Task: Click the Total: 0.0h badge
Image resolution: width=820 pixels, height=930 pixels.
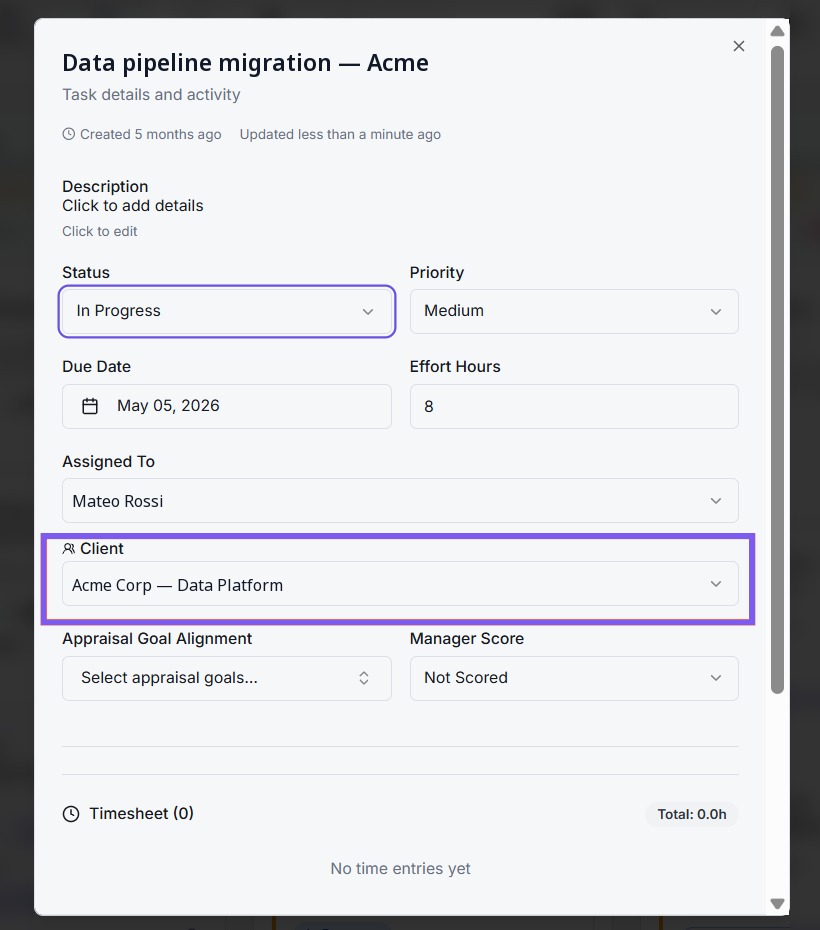Action: point(691,814)
